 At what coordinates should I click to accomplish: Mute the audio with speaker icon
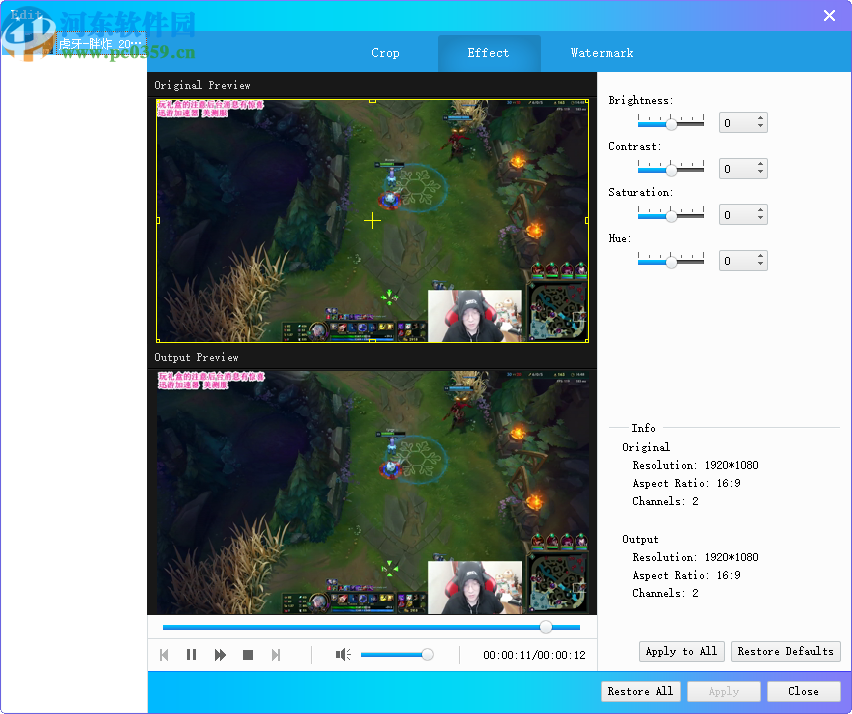343,655
